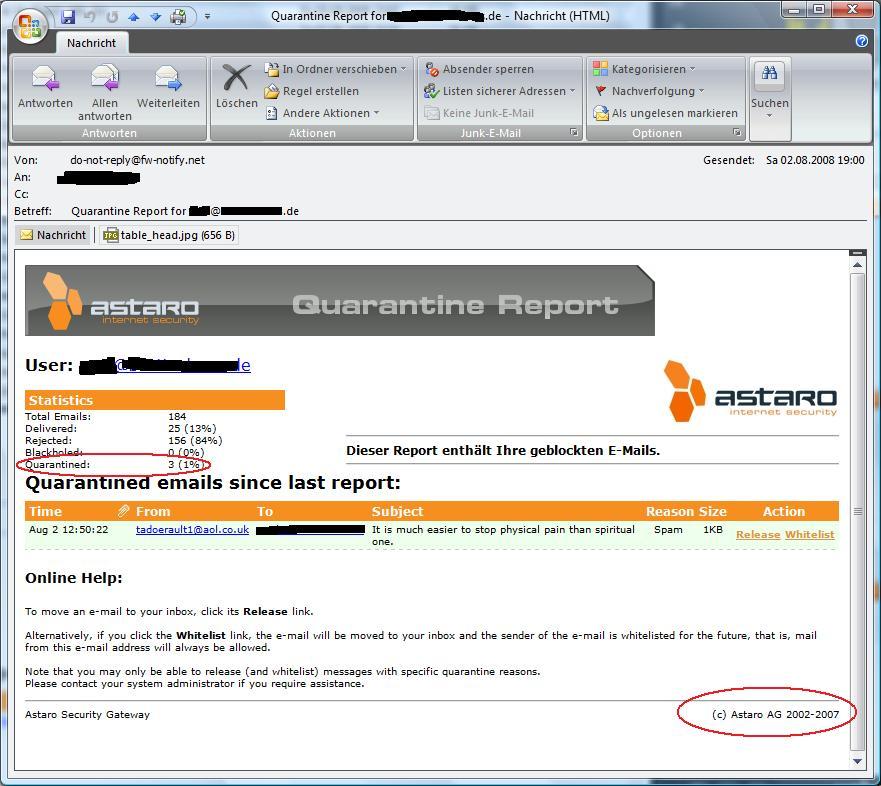The image size is (881, 786).
Task: Click sender address do-not-reply@fw-notify.net
Action: point(137,160)
